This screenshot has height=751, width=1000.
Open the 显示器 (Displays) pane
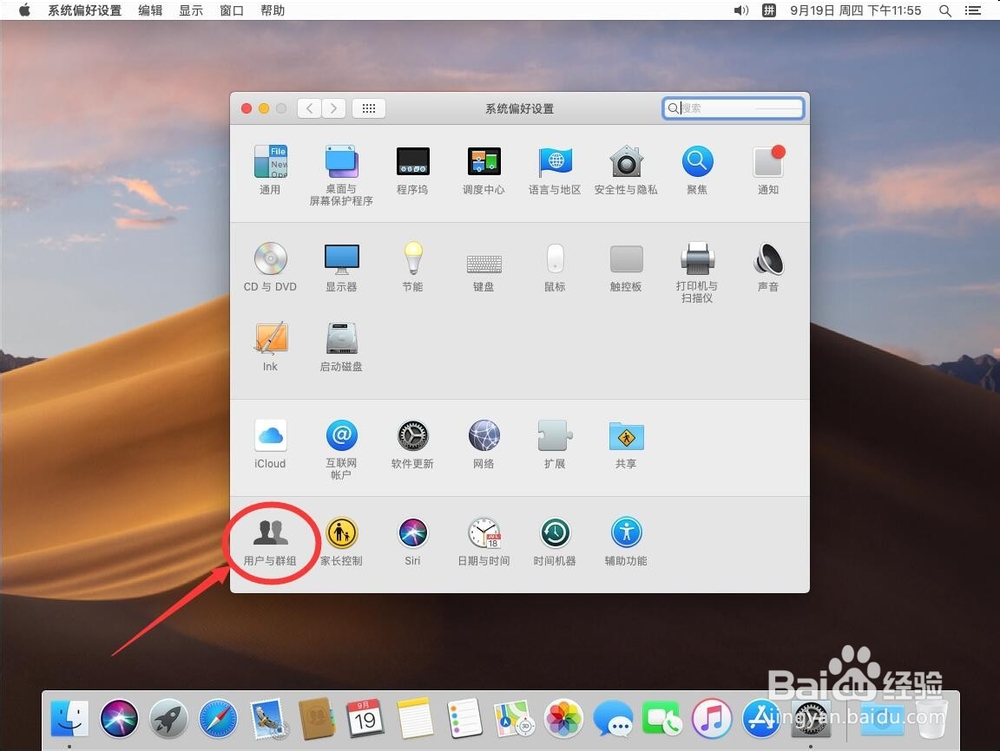click(341, 266)
